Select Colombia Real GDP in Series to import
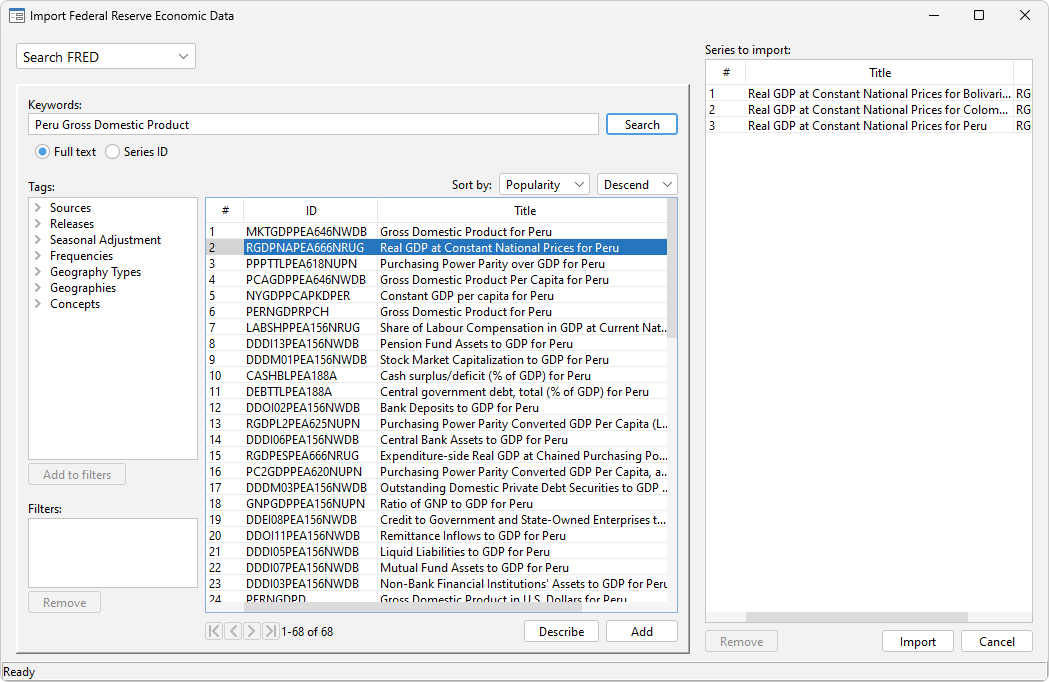 [869, 110]
